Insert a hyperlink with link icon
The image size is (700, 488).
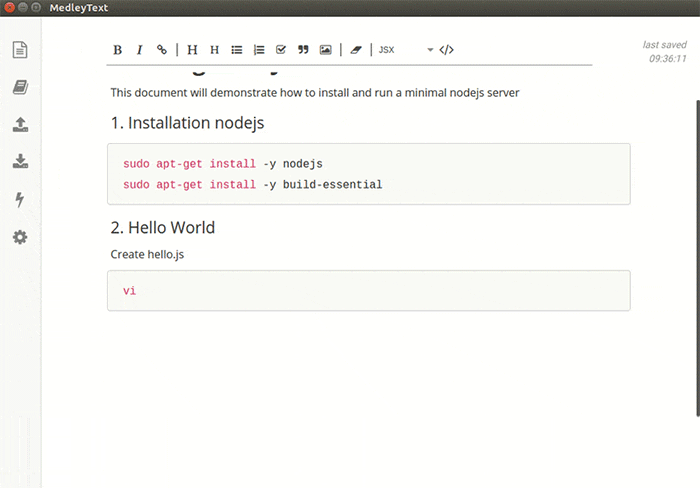pos(162,50)
